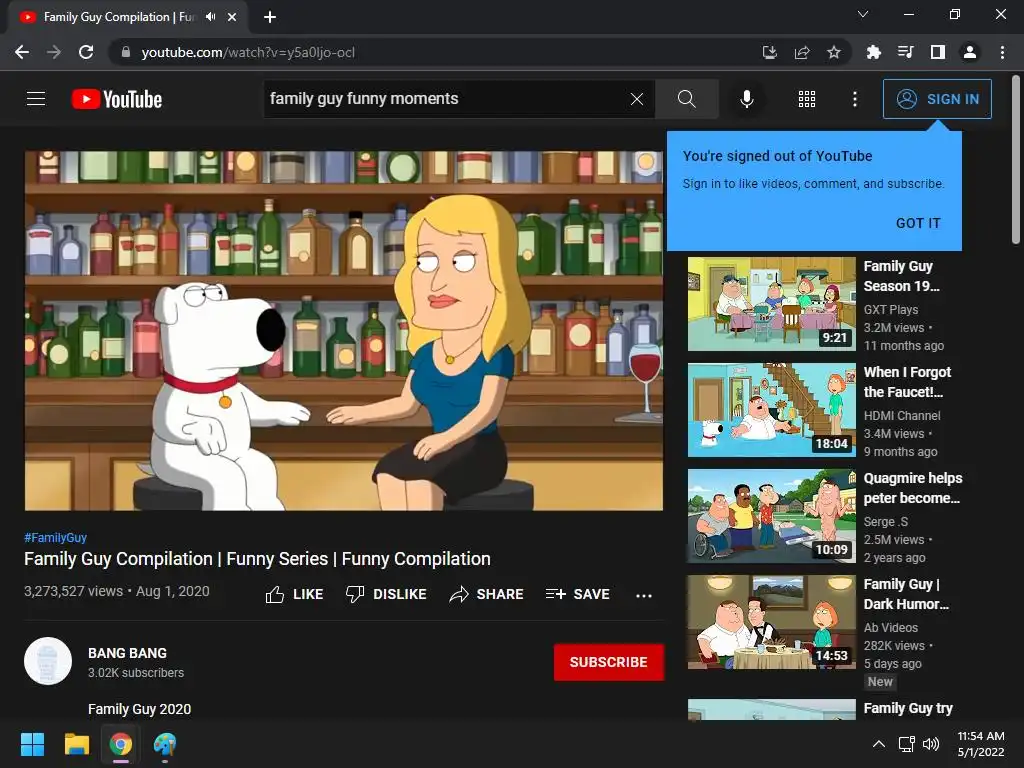This screenshot has width=1024, height=768.
Task: Expand system tray hidden icons chevron
Action: click(x=879, y=744)
